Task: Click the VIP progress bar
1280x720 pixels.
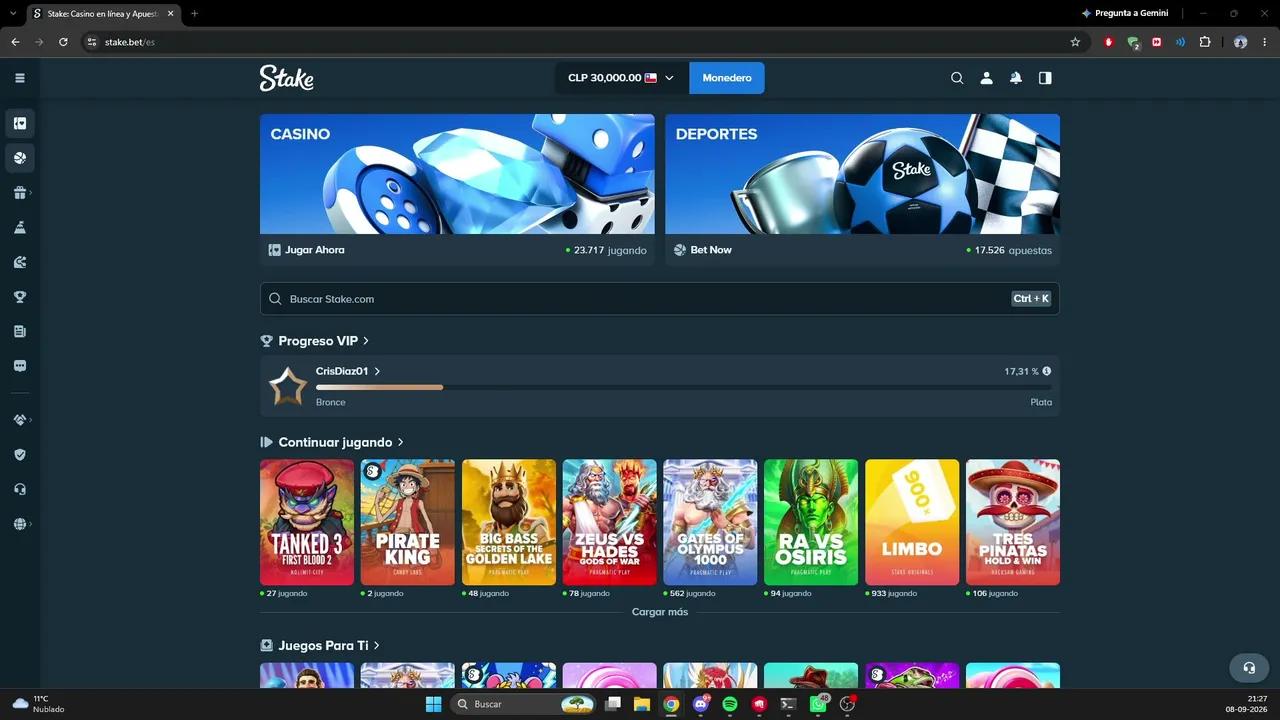Action: 684,387
